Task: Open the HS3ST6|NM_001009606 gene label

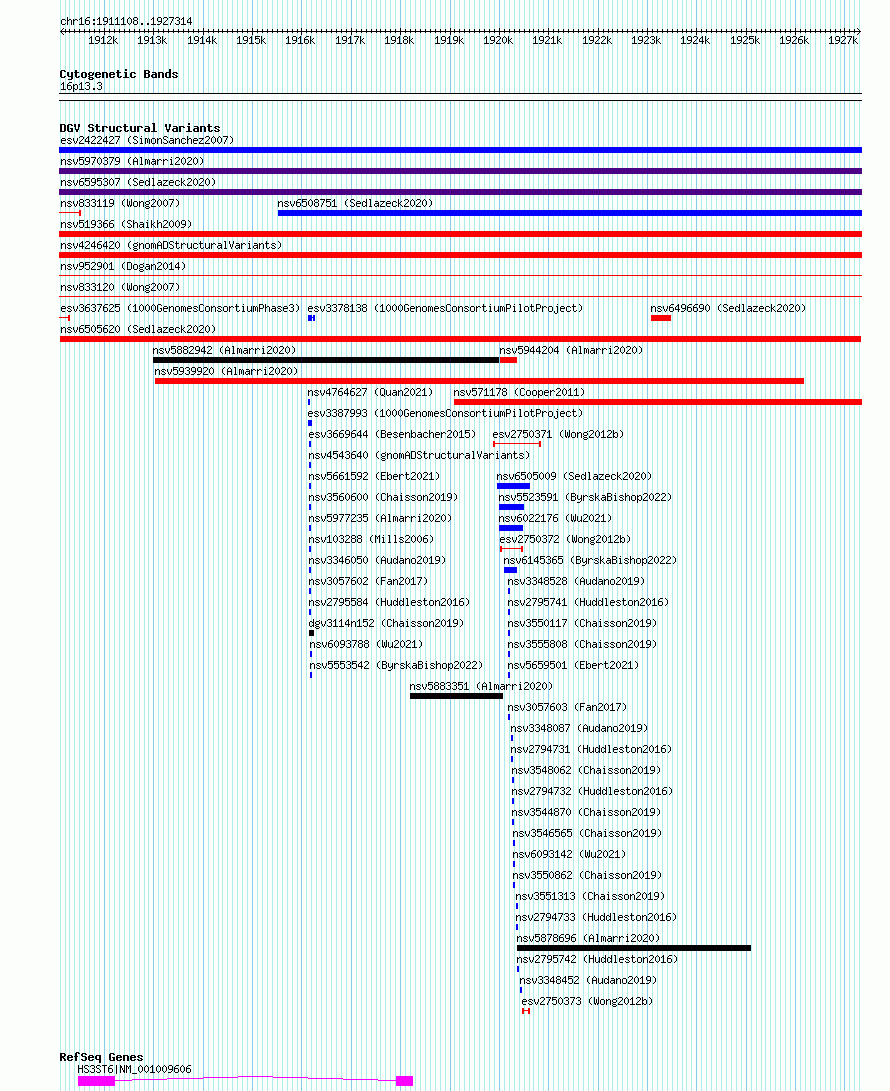Action: point(134,1069)
